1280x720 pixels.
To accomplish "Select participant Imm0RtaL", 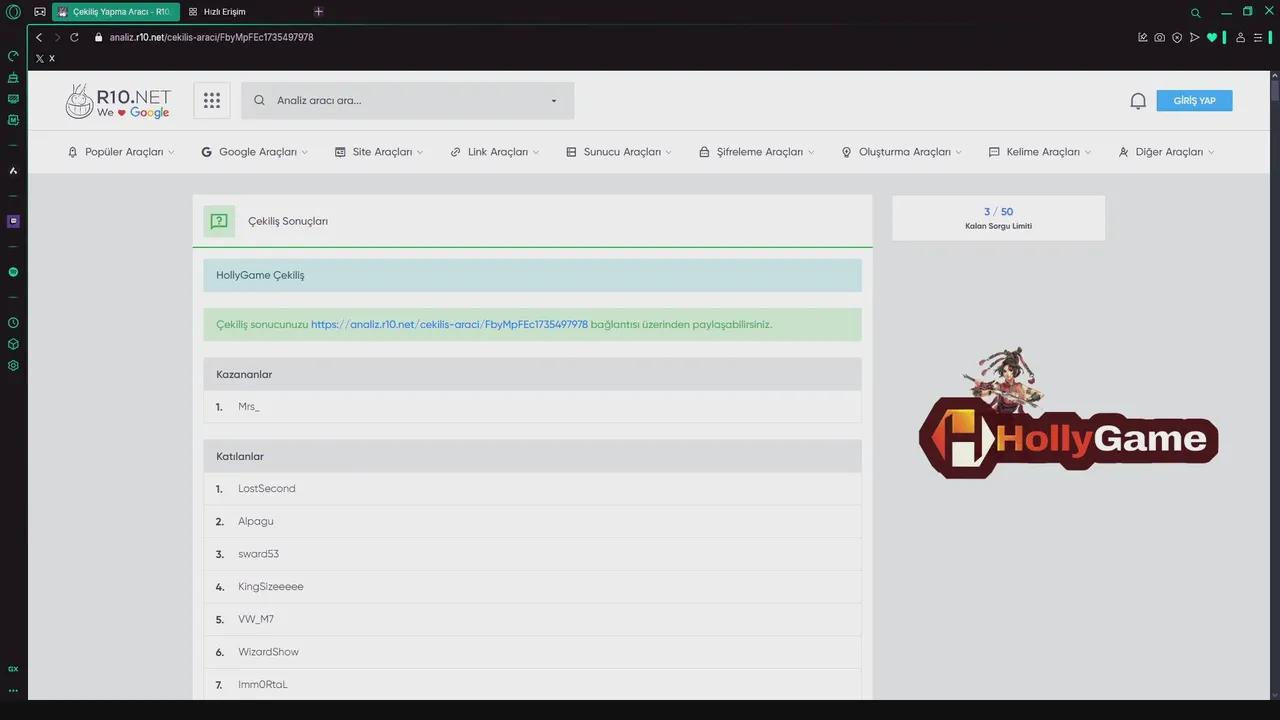I will 263,685.
